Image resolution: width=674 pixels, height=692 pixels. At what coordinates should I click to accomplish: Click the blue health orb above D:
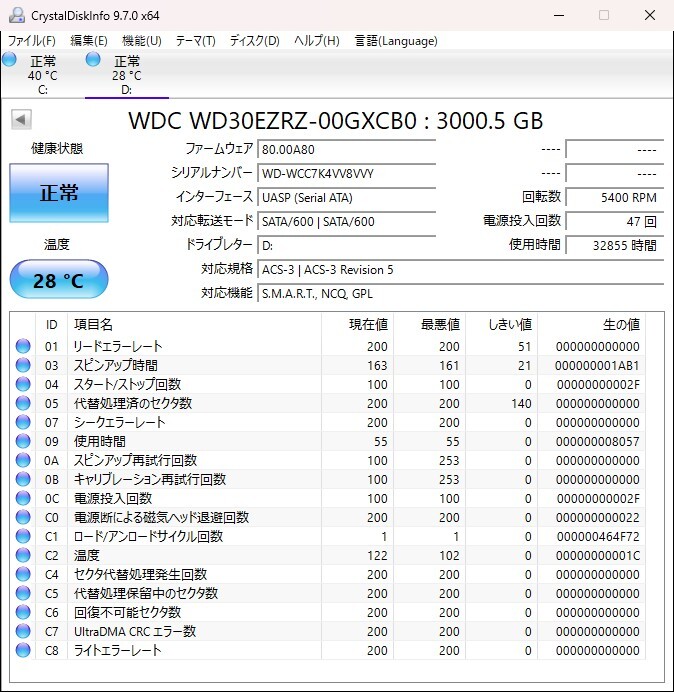(93, 59)
